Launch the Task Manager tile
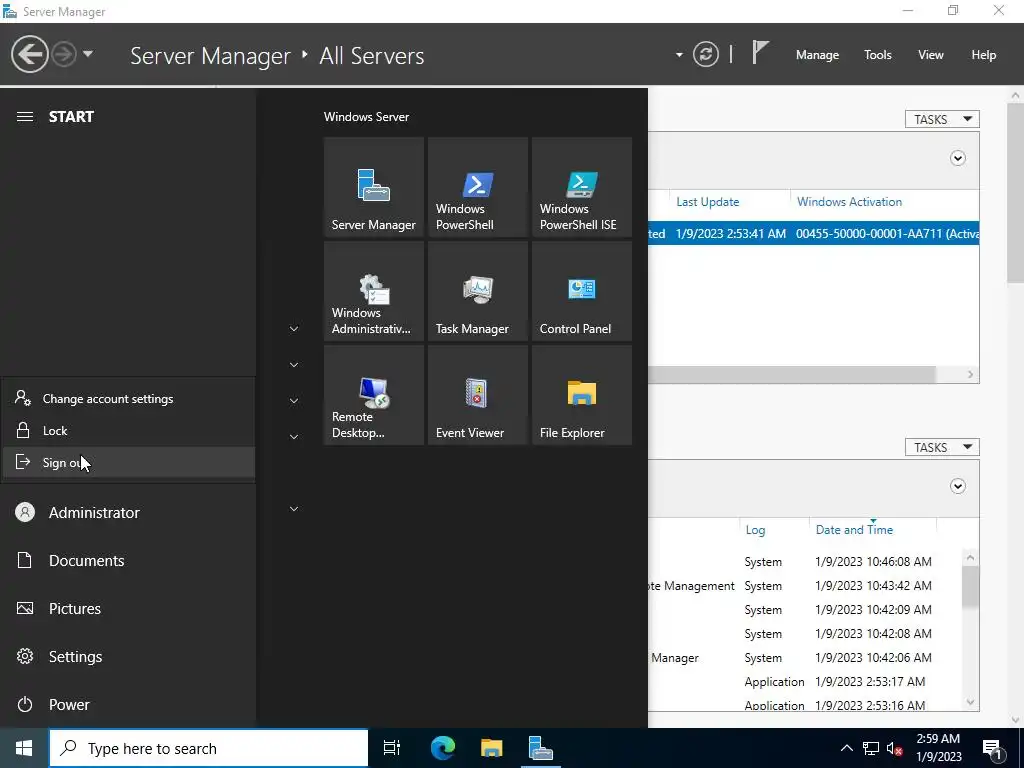 477,291
